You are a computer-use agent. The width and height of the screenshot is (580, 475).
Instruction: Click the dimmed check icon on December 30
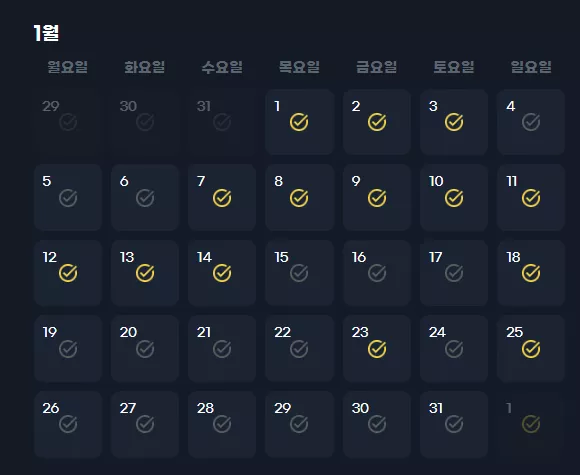145,122
